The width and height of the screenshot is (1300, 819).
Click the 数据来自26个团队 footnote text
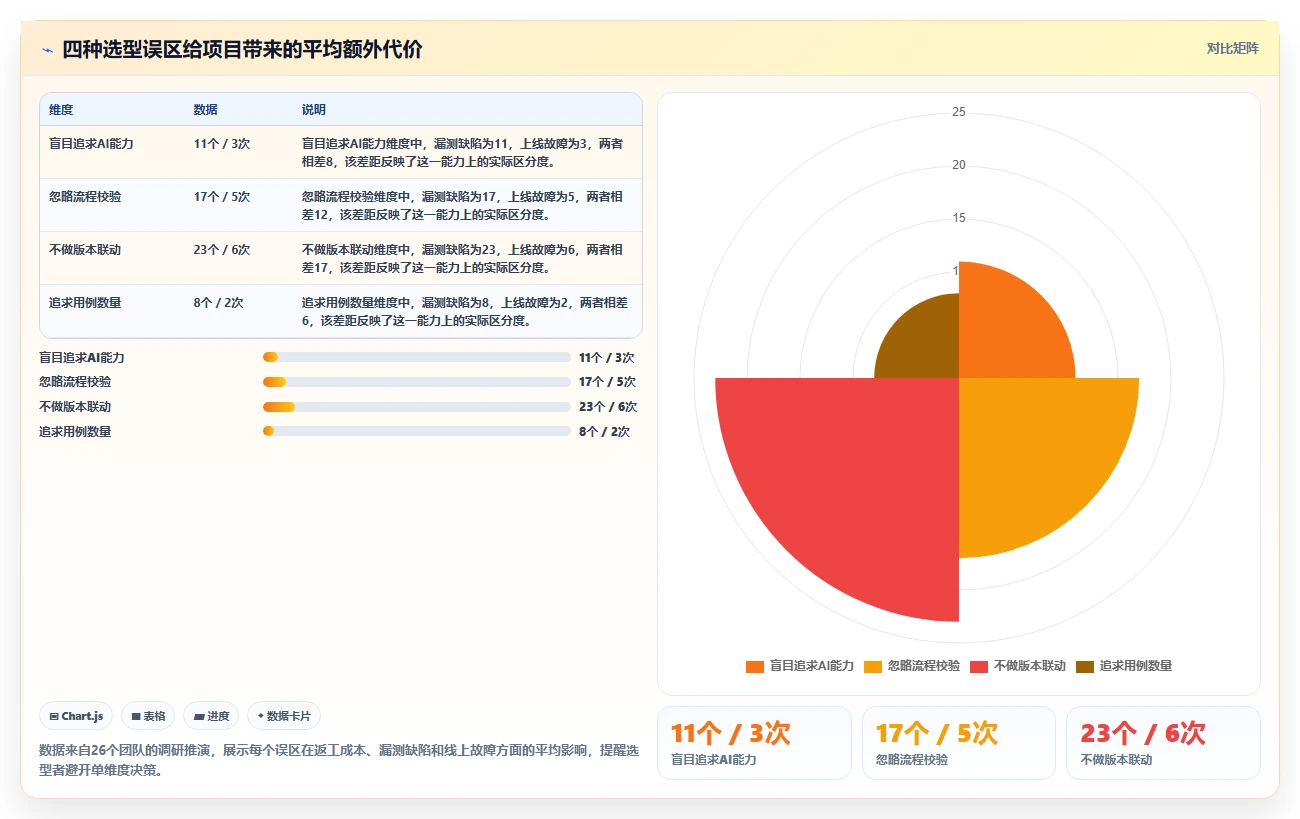pos(339,760)
